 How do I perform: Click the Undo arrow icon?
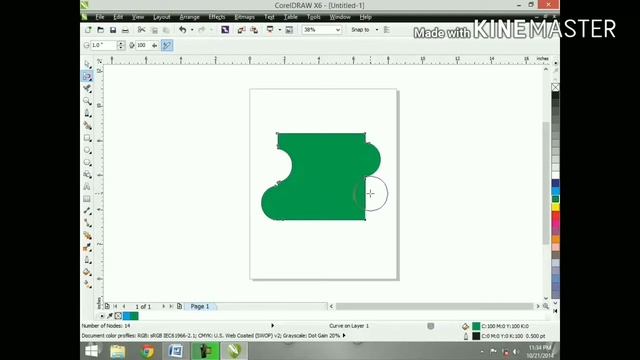point(183,30)
